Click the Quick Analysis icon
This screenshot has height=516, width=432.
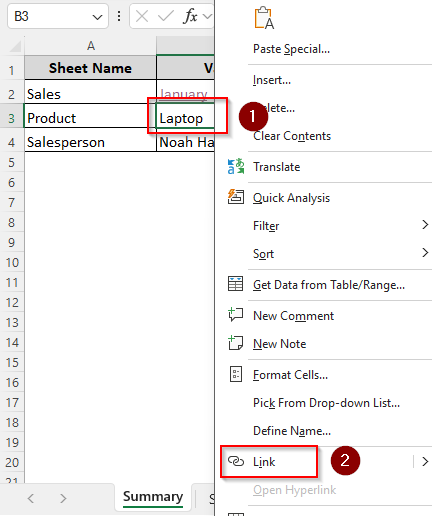click(236, 196)
